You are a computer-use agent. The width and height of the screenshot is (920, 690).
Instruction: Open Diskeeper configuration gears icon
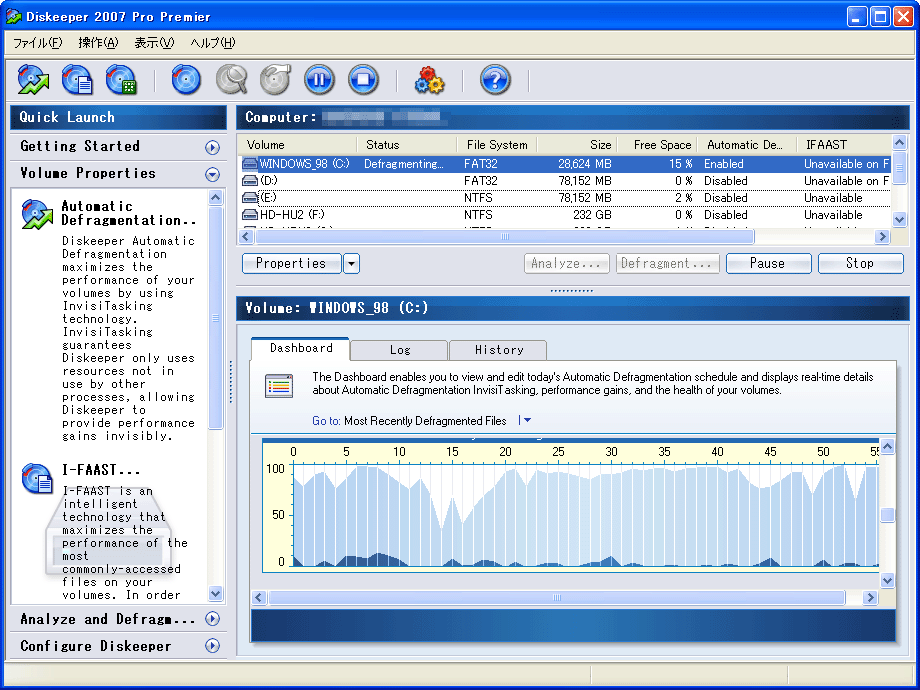pos(429,79)
